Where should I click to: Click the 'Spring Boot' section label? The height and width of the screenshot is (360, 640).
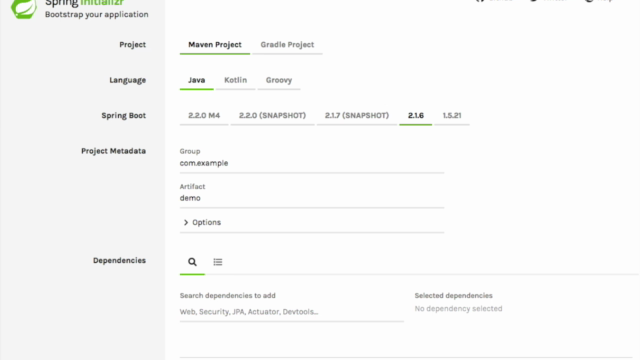(124, 116)
